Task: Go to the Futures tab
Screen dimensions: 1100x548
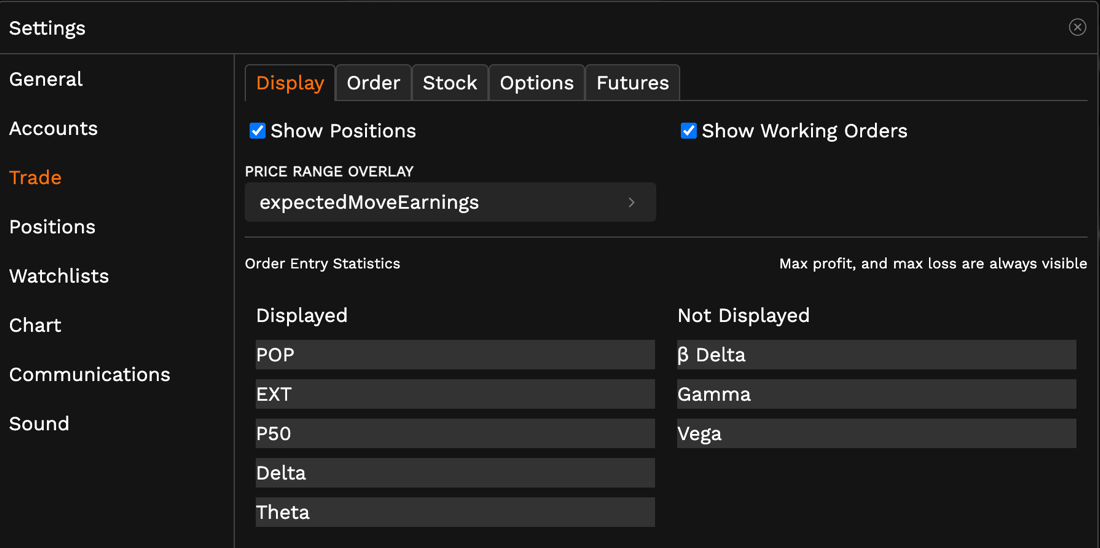Action: tap(632, 83)
